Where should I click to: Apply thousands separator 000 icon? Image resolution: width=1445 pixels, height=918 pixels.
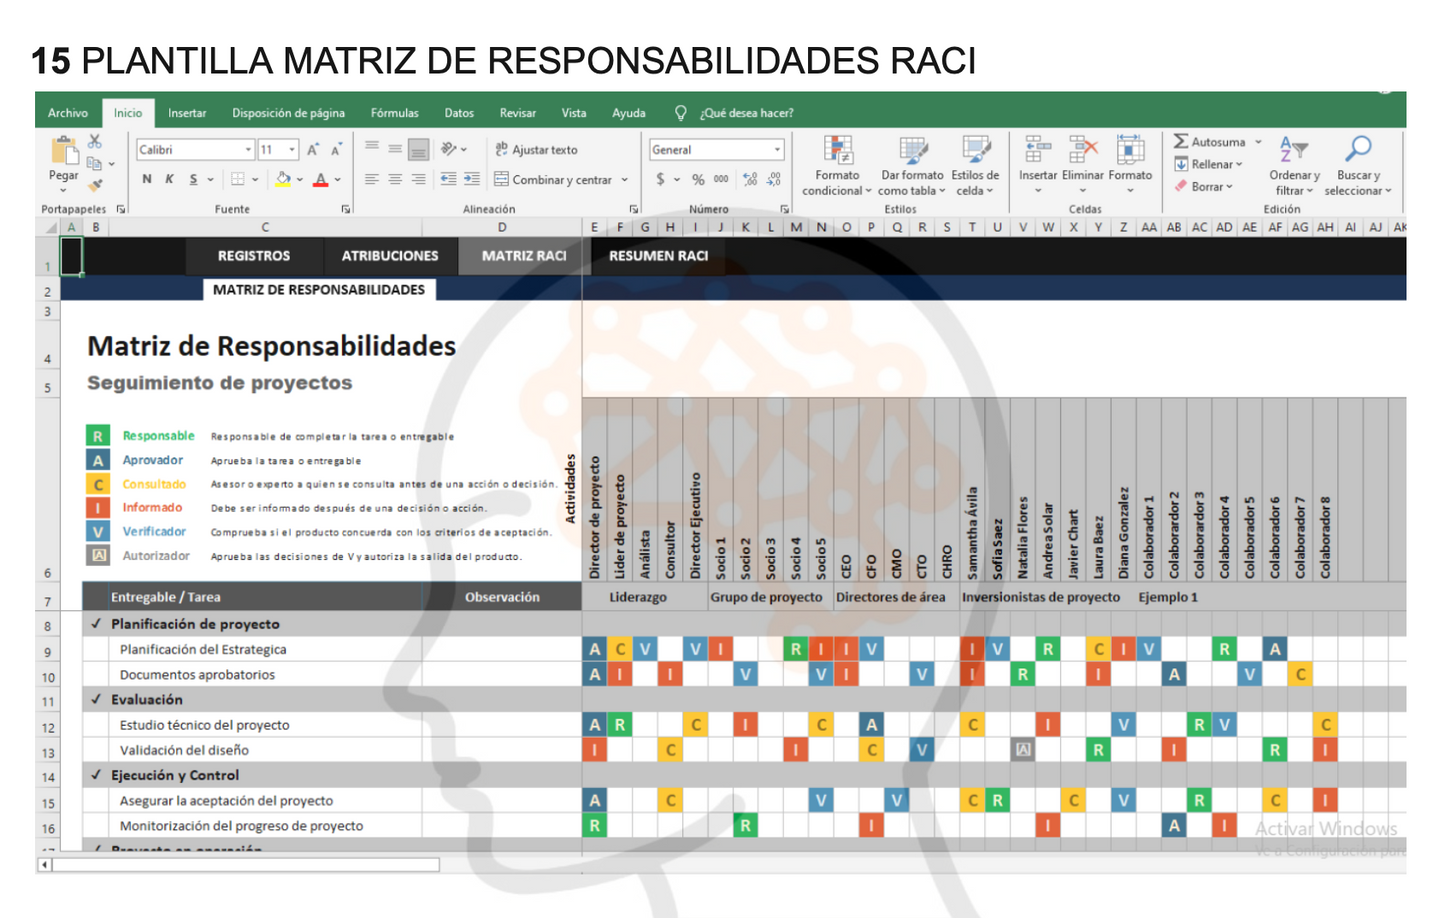(x=721, y=180)
